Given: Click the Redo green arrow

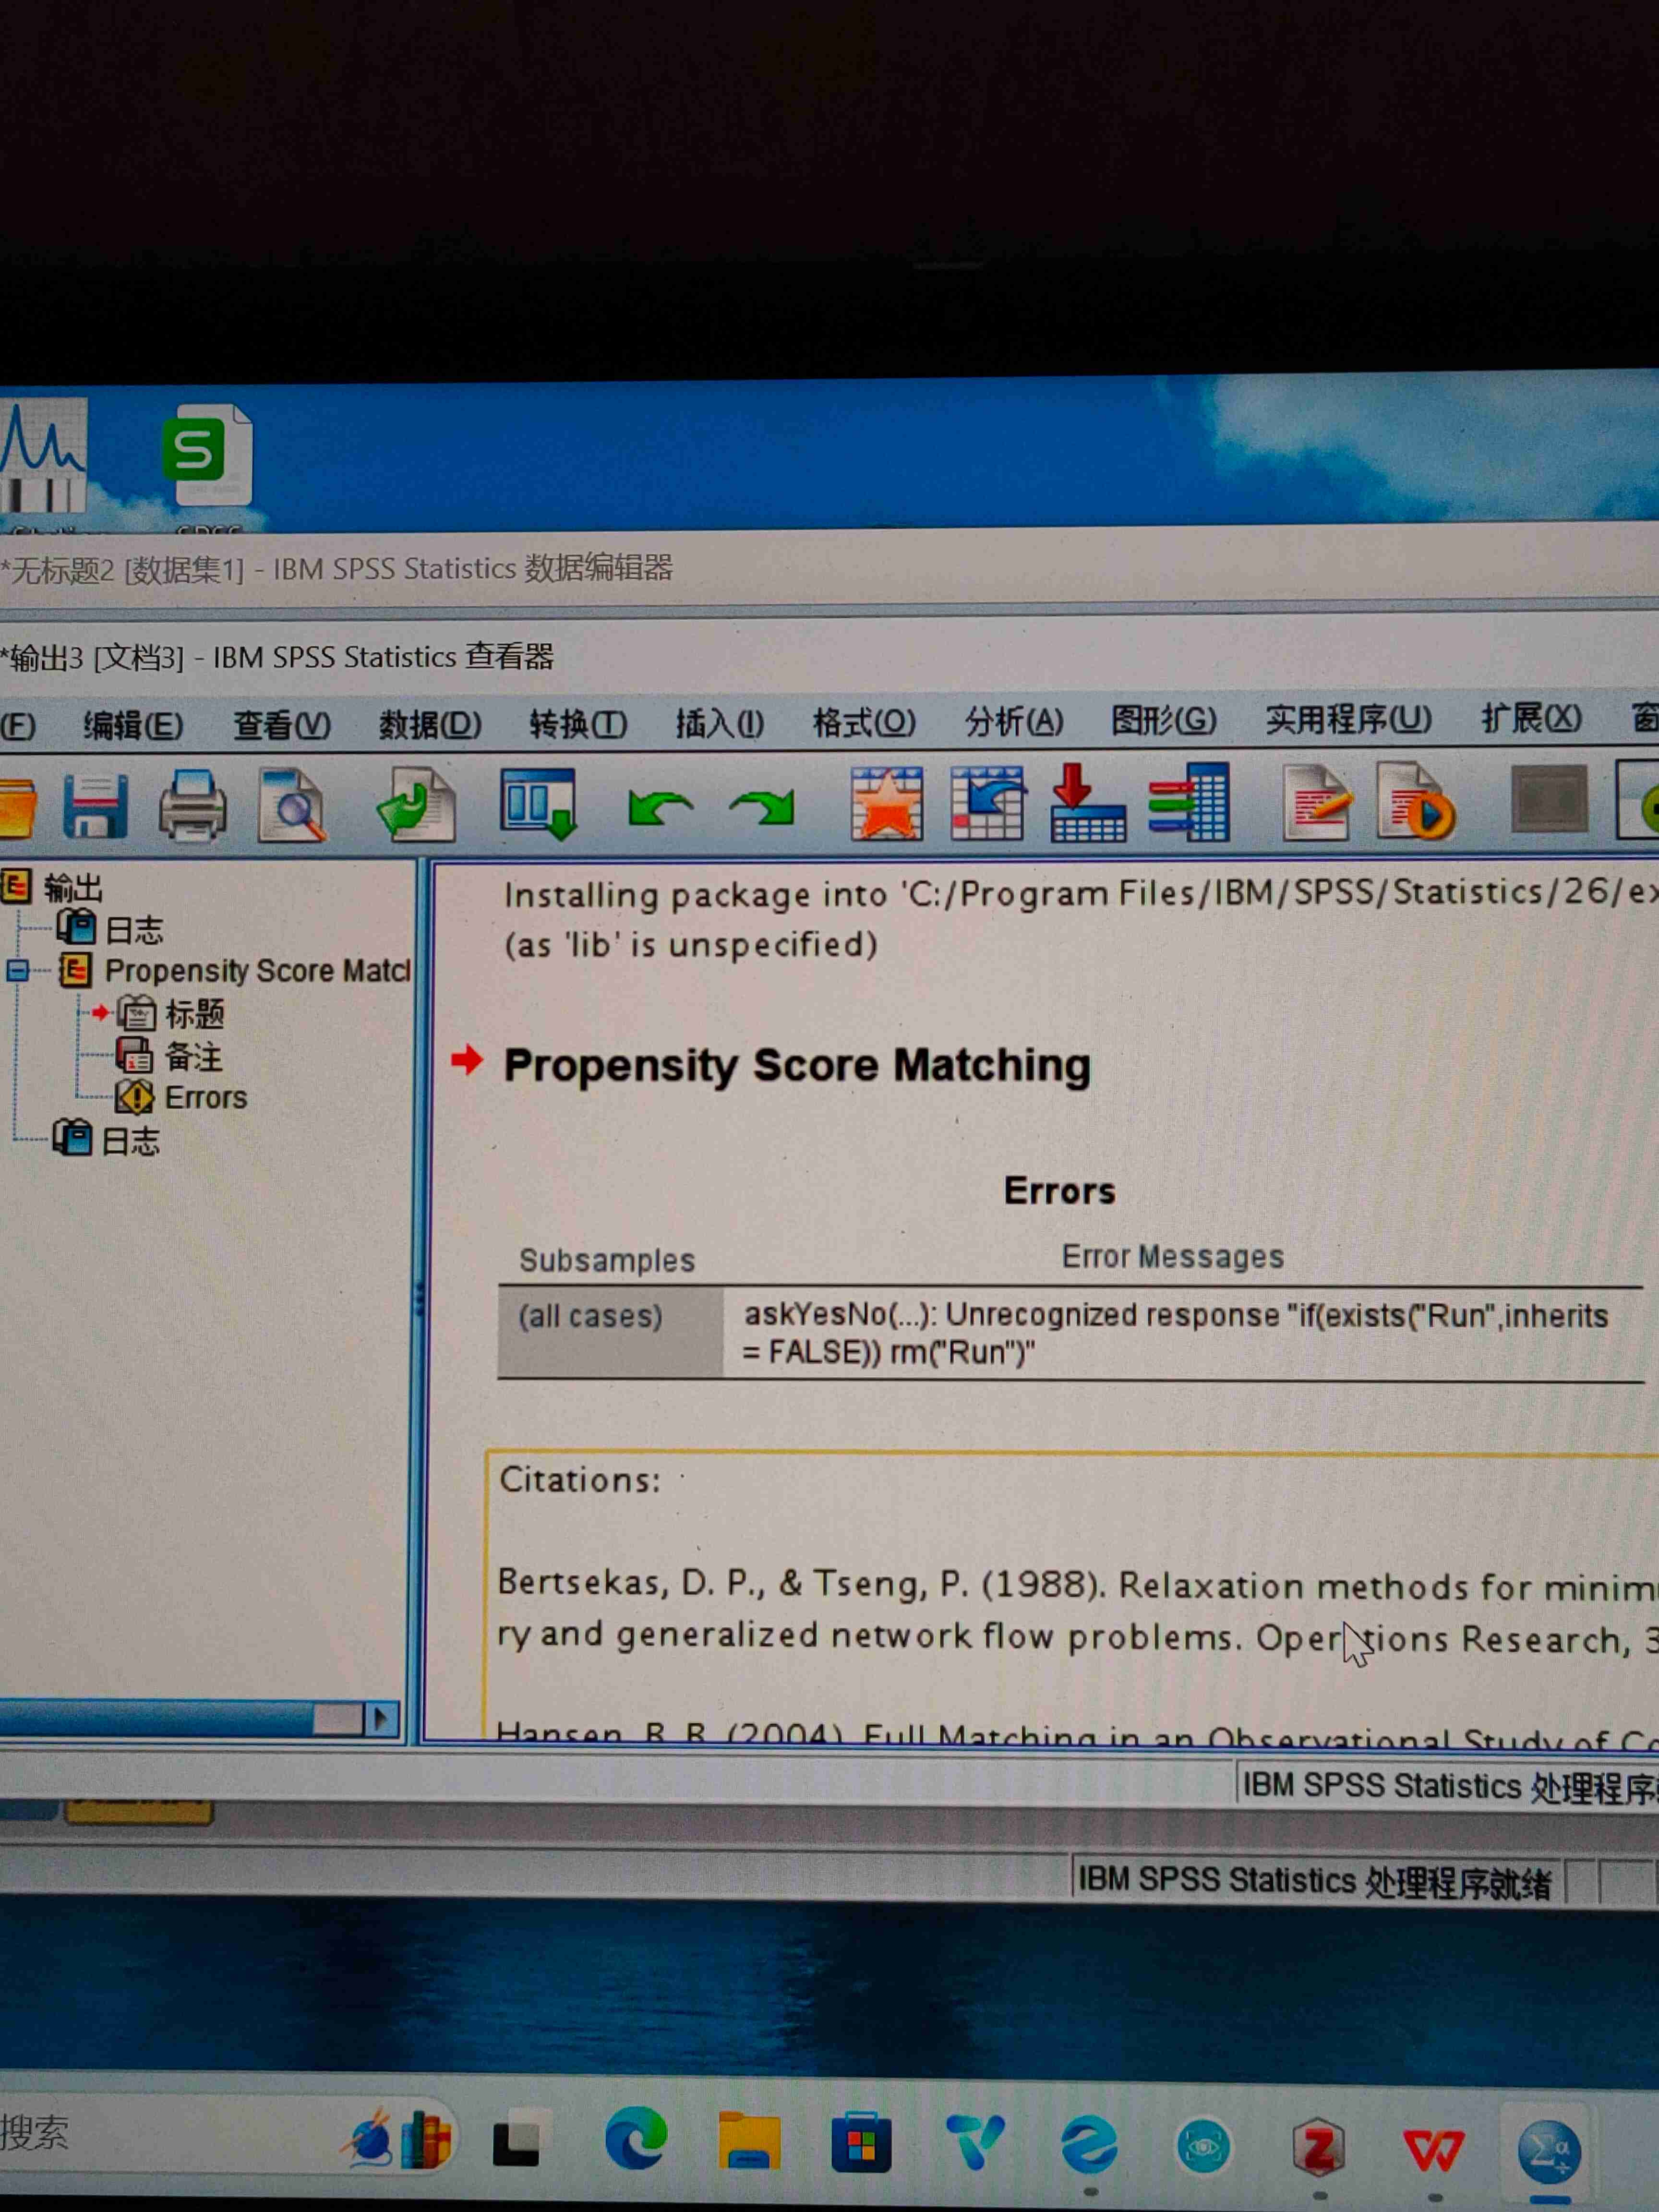Looking at the screenshot, I should [x=762, y=807].
